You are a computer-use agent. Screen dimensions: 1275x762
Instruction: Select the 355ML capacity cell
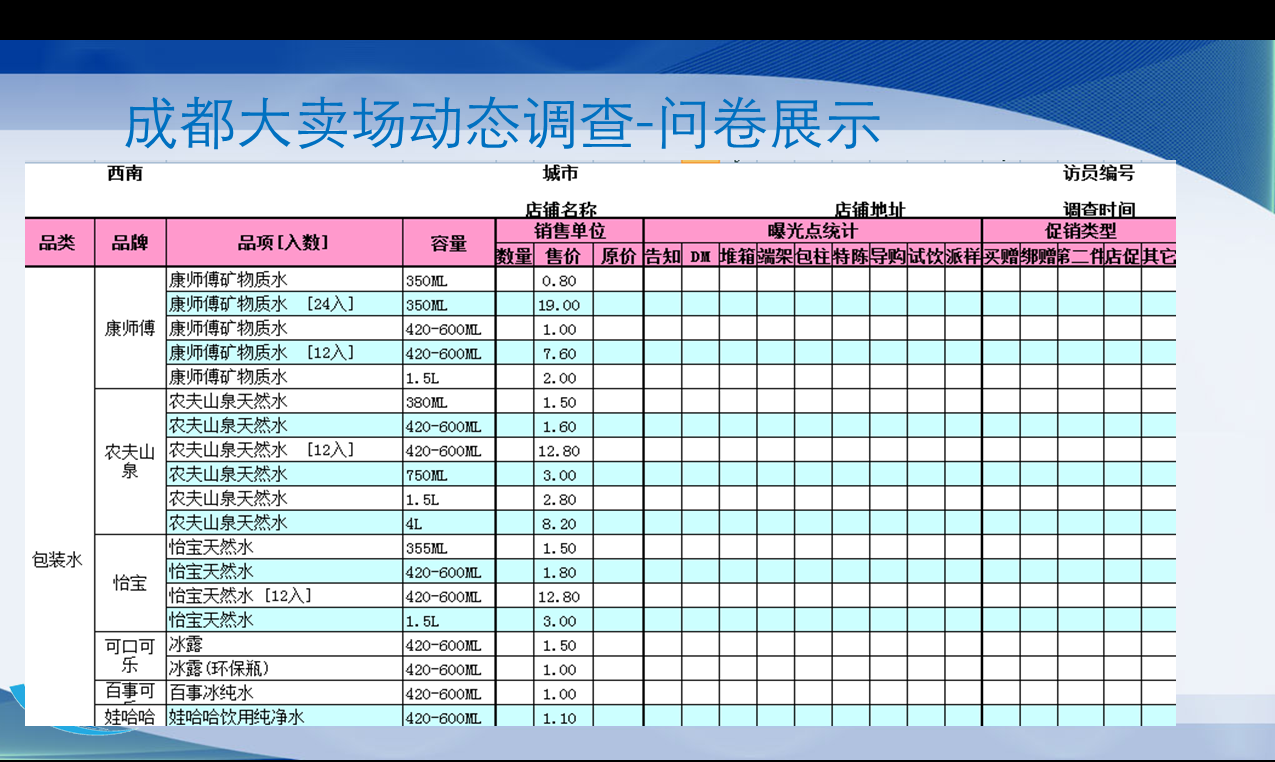pyautogui.click(x=449, y=547)
